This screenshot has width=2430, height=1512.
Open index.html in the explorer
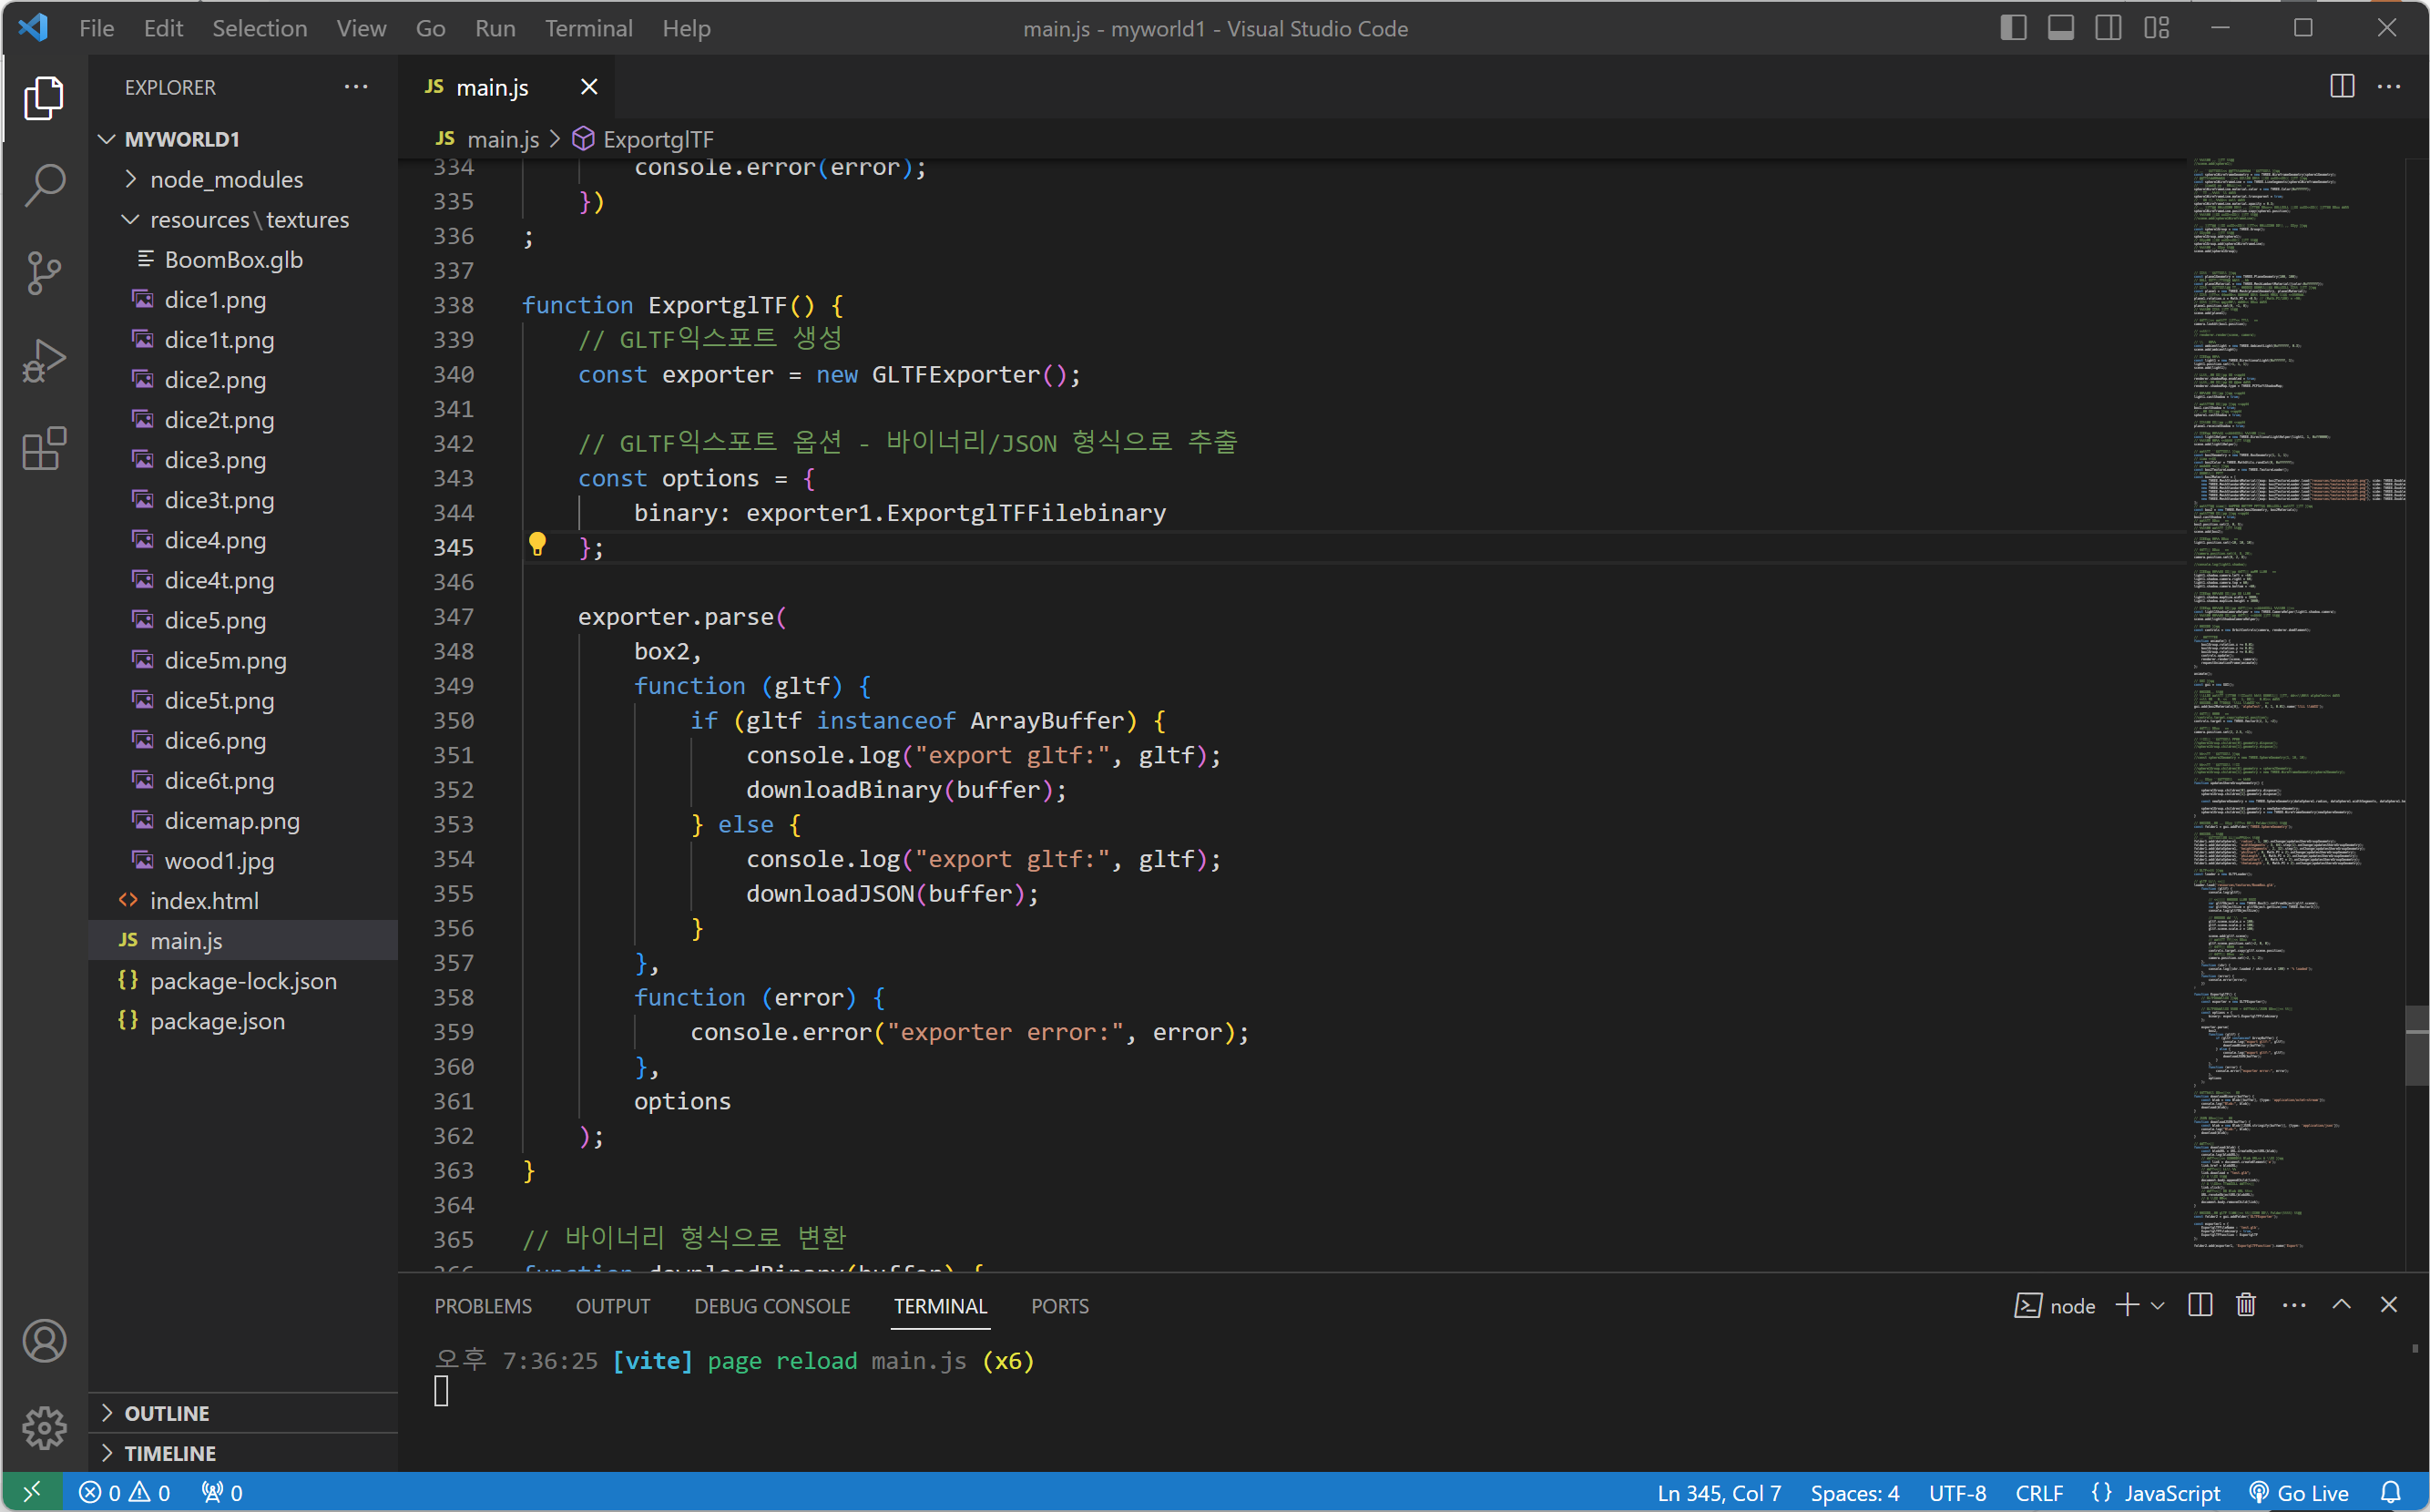click(204, 901)
